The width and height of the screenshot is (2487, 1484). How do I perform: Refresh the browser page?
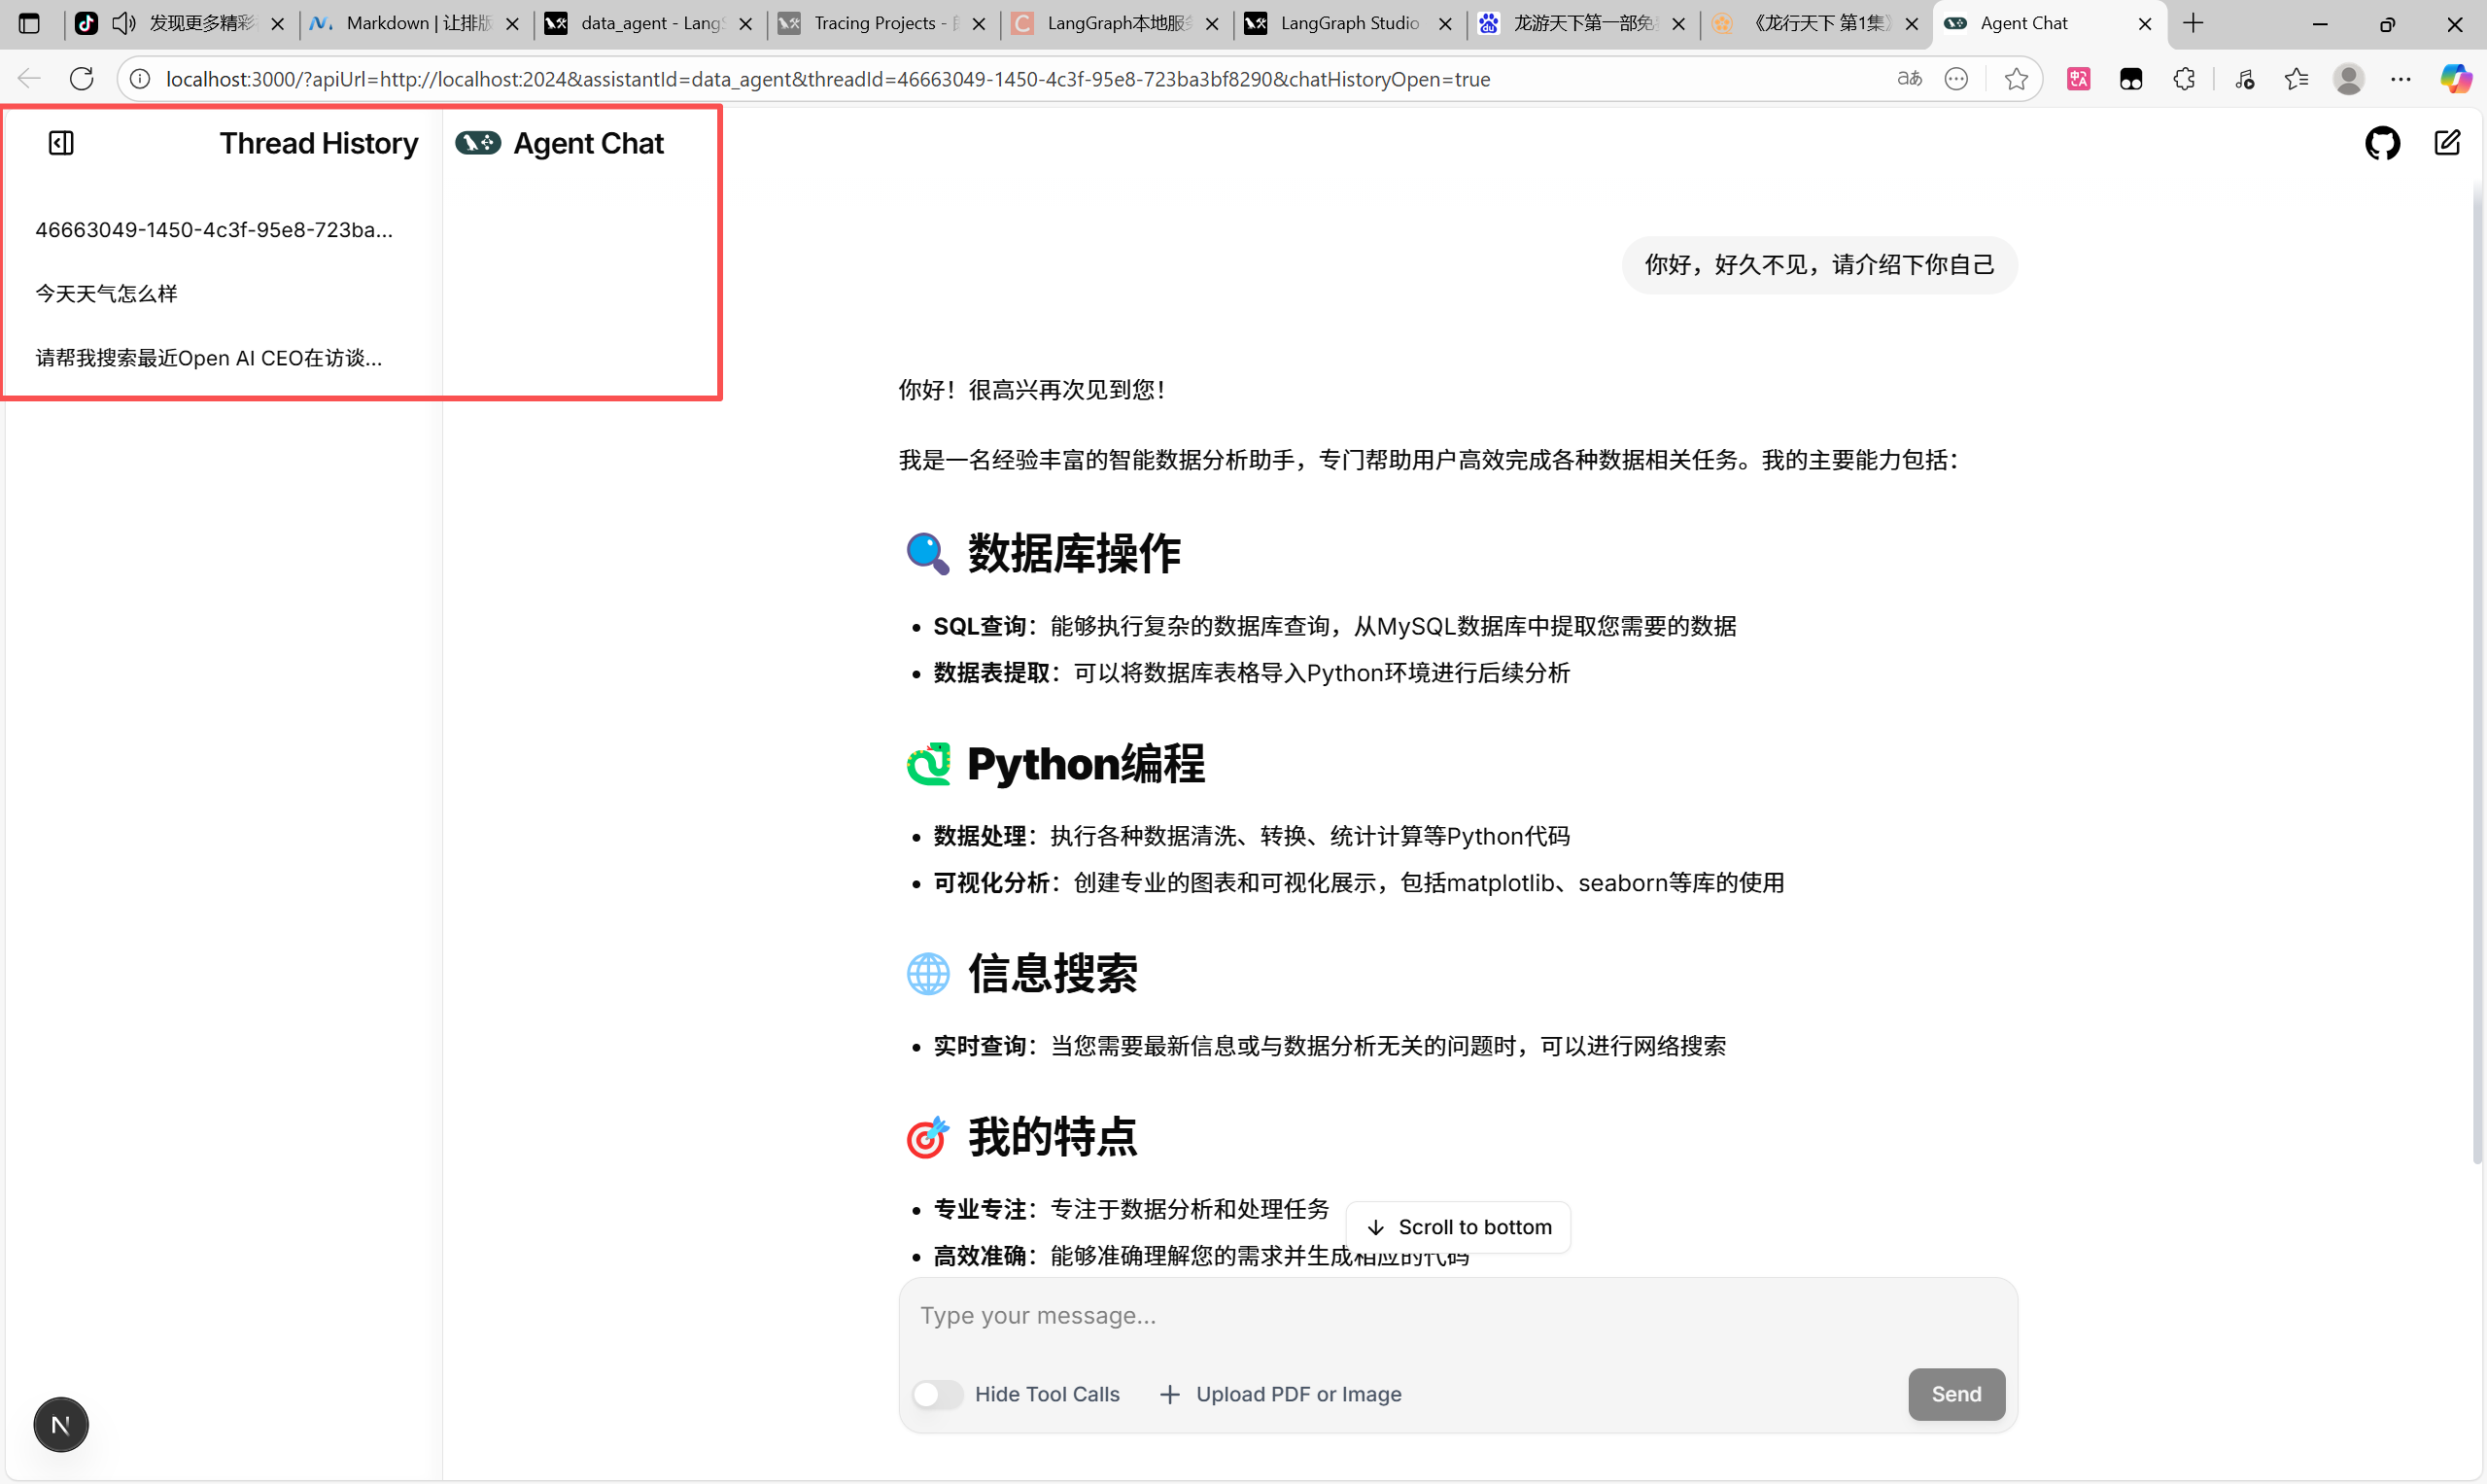tap(82, 79)
